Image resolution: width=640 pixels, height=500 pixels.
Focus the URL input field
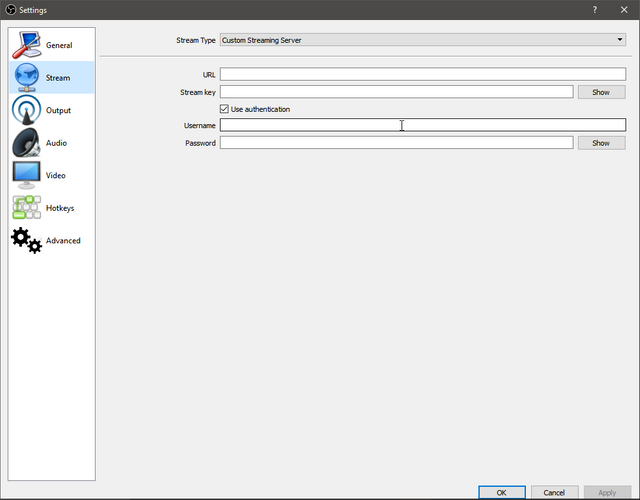pyautogui.click(x=423, y=74)
